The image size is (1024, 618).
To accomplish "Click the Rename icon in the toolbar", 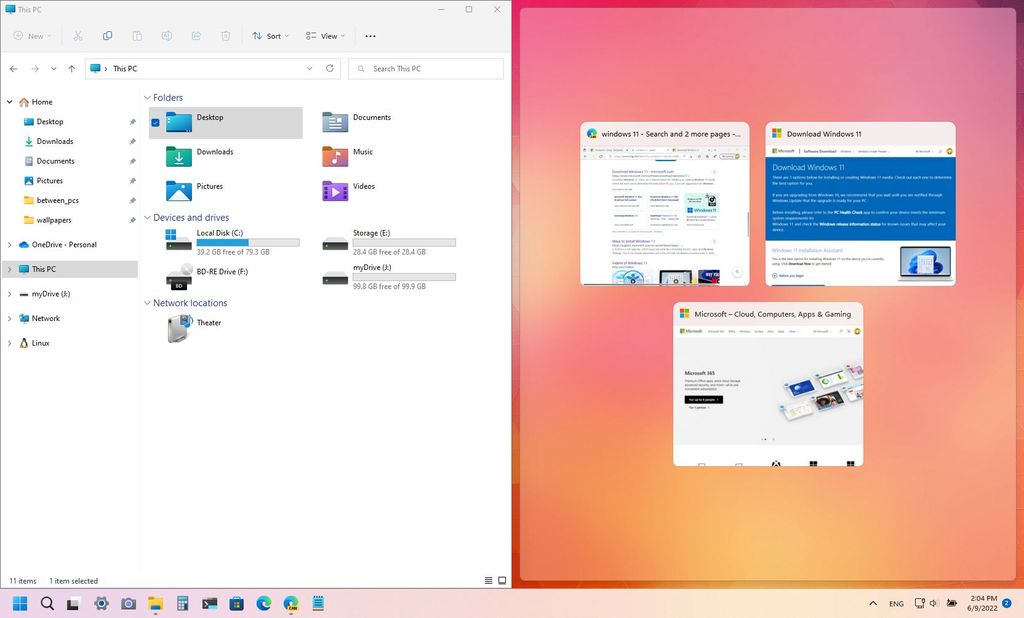I will pos(166,35).
